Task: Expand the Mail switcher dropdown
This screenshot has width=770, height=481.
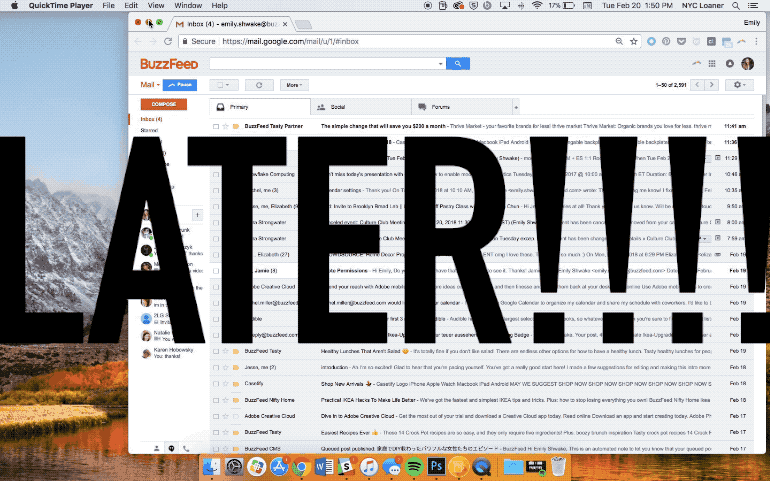Action: click(150, 85)
